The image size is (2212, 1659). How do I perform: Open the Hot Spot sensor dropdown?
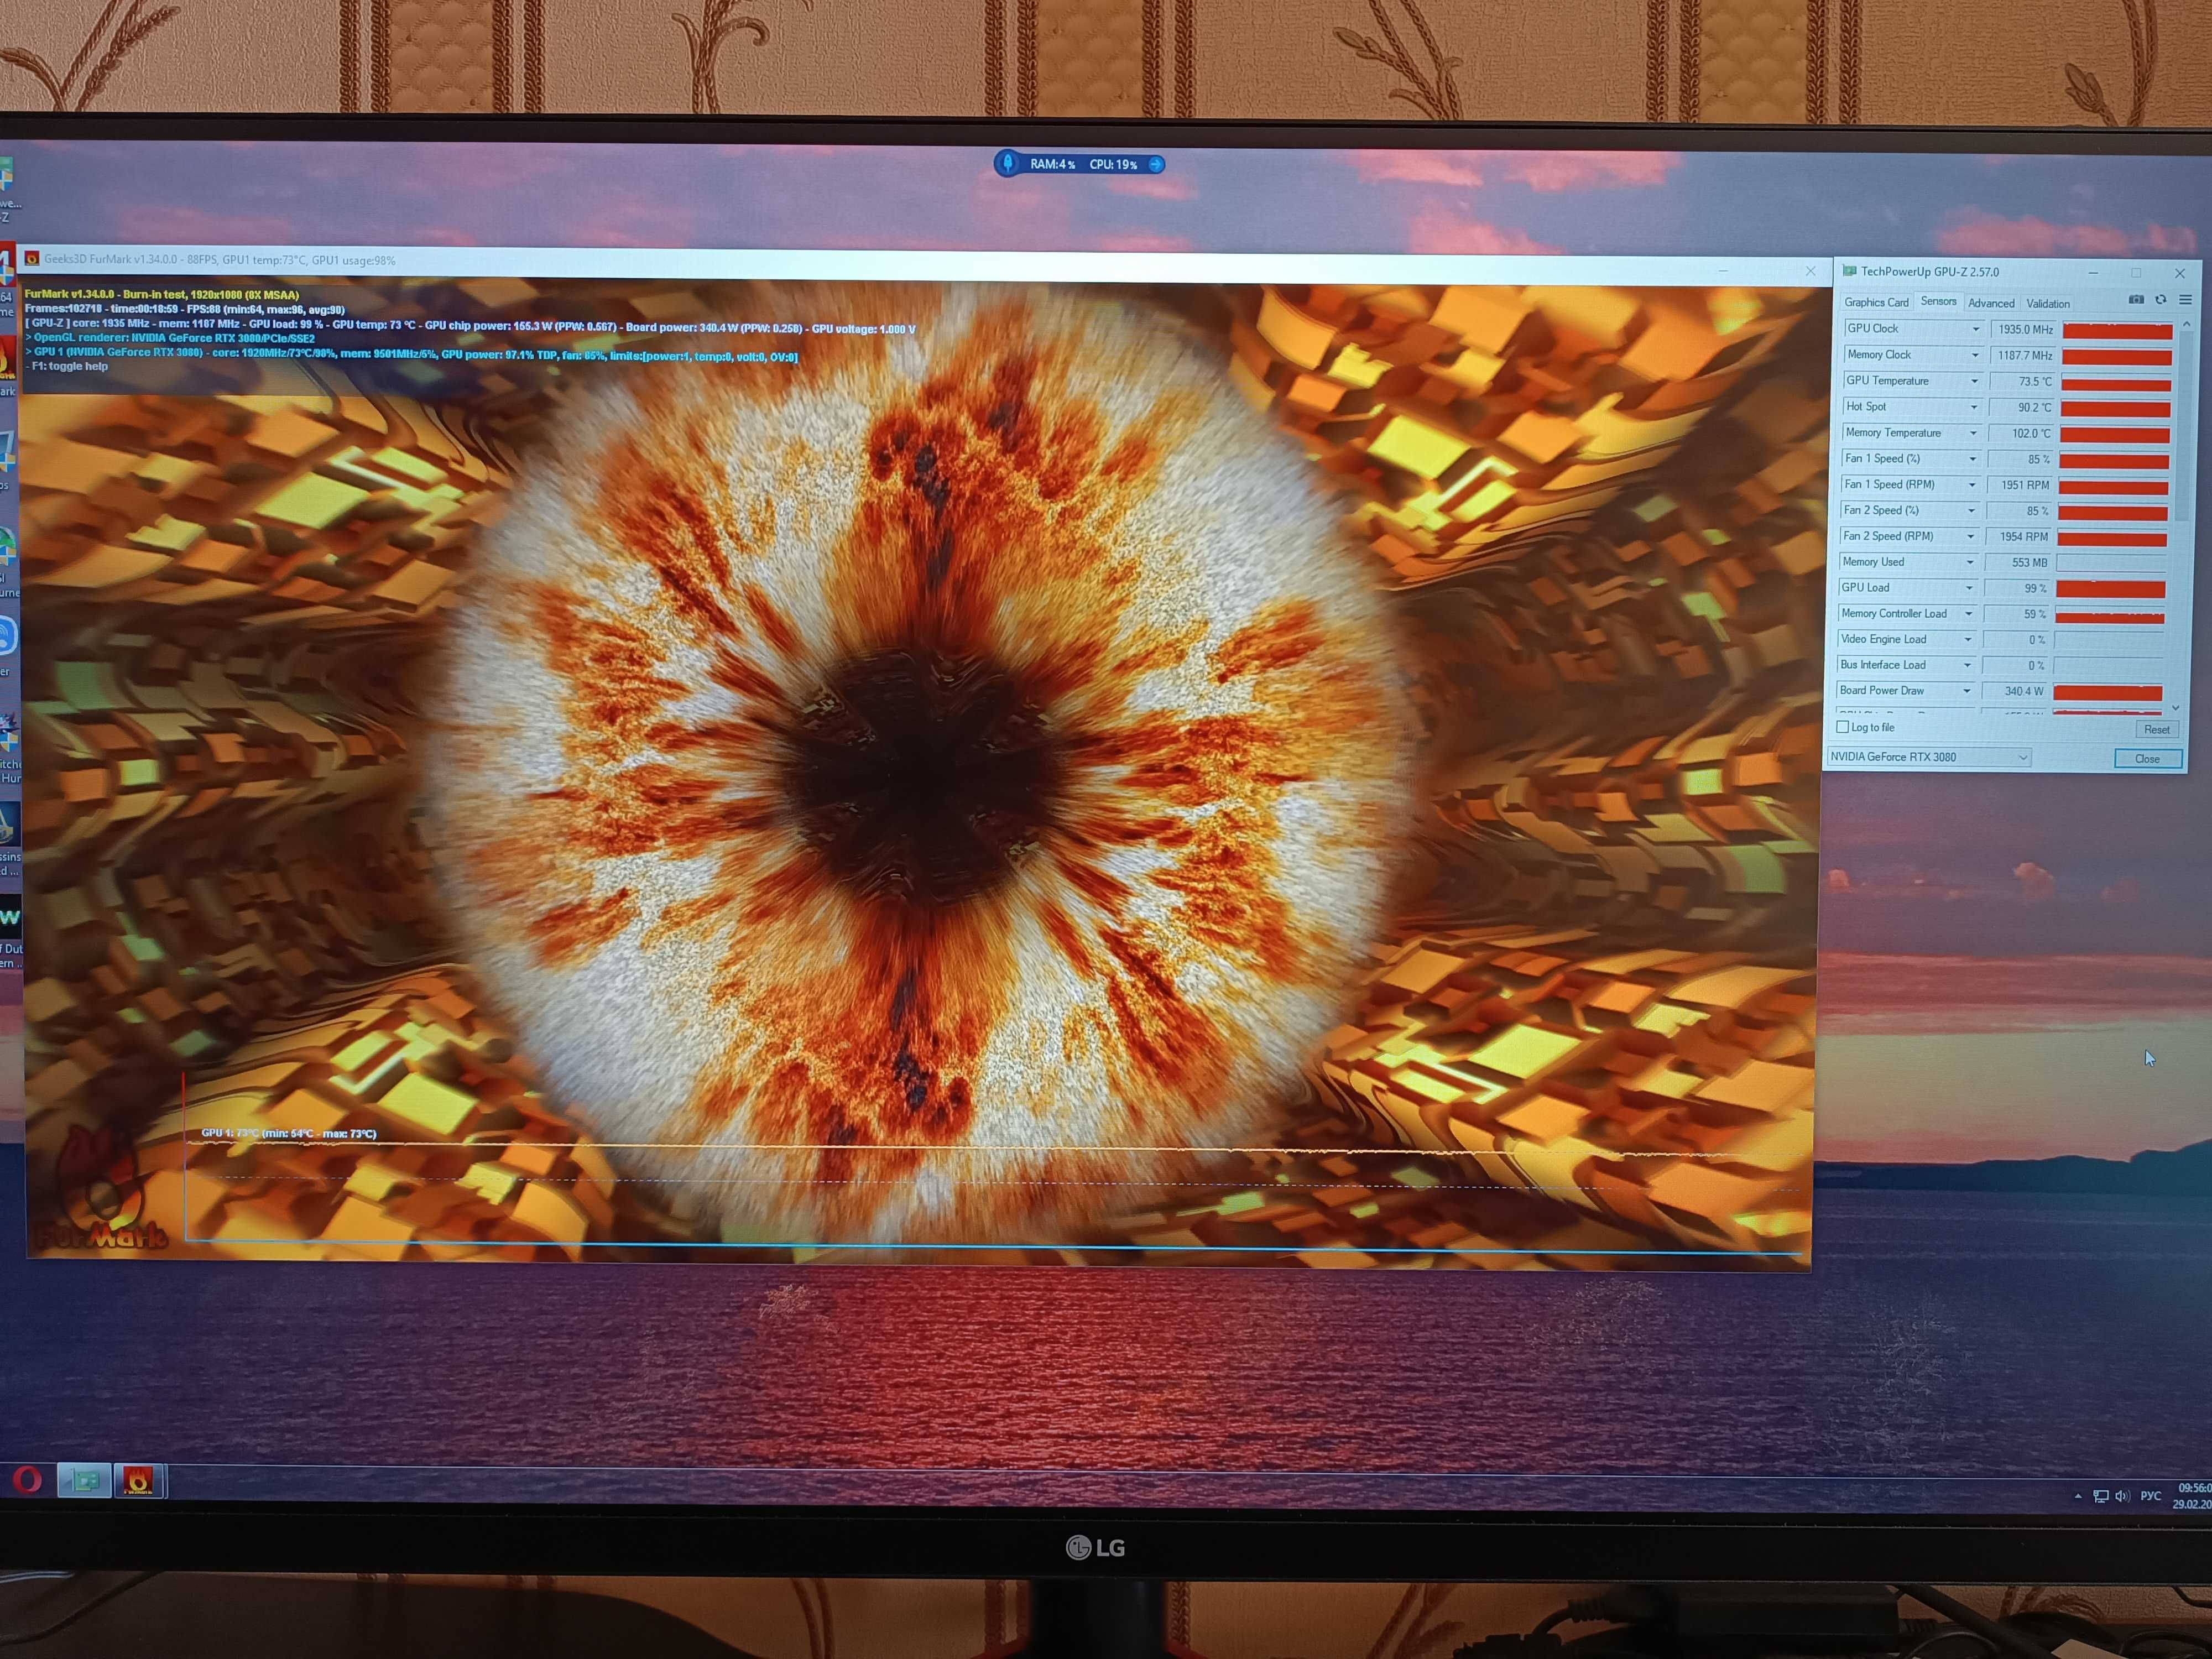pyautogui.click(x=1974, y=407)
